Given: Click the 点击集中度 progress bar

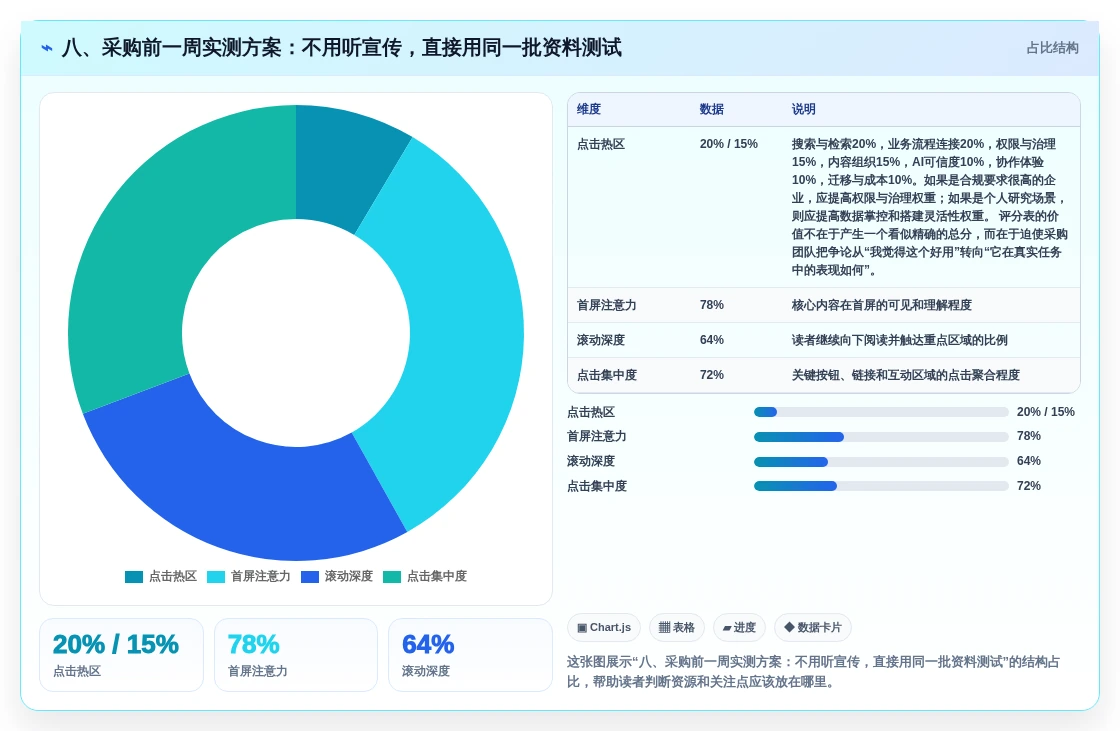Looking at the screenshot, I should click(x=881, y=486).
